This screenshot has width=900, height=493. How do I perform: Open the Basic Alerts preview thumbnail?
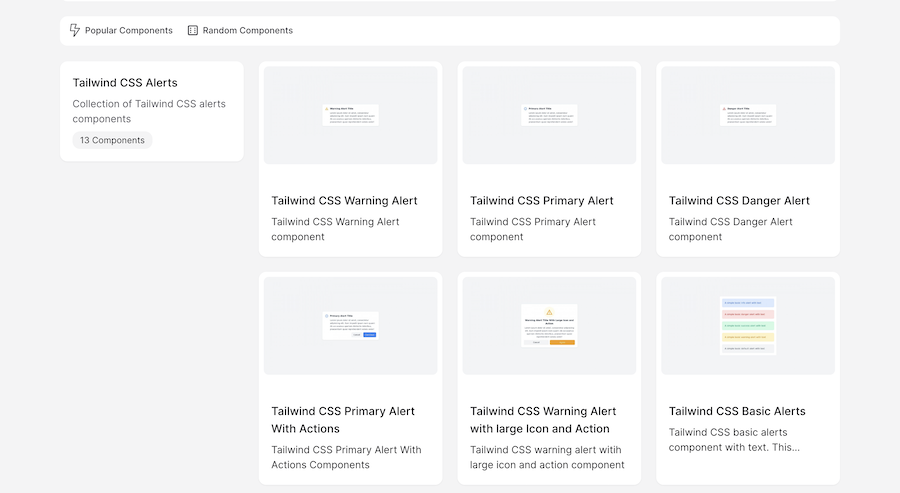(748, 326)
